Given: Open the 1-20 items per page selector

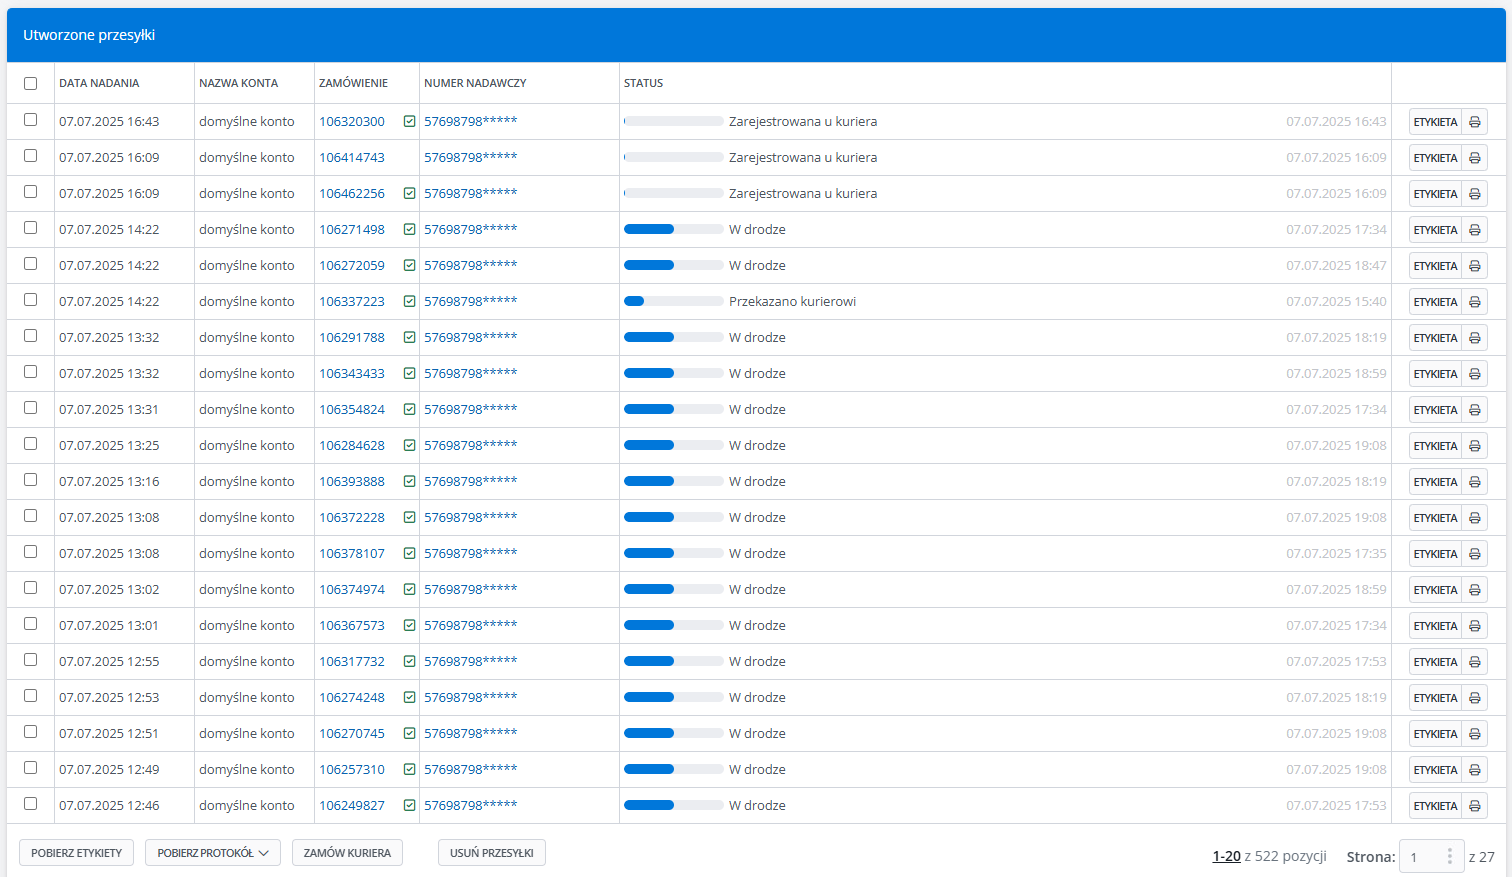Looking at the screenshot, I should point(1226,857).
